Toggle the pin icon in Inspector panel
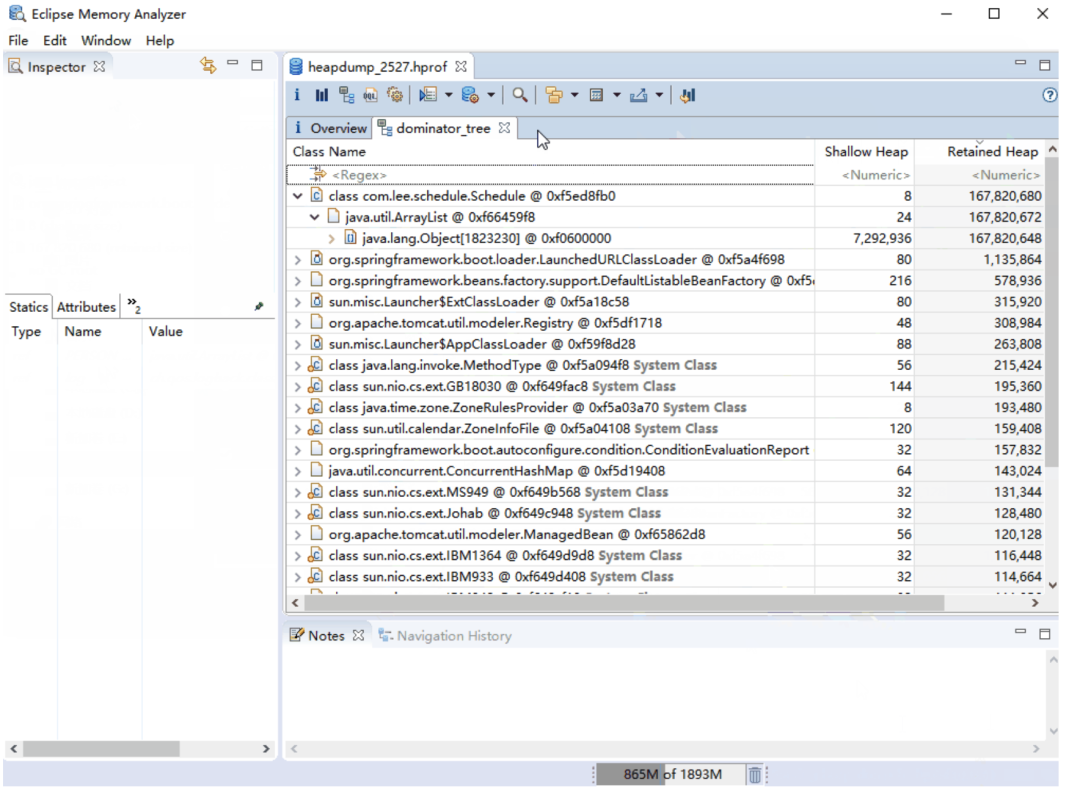 [259, 307]
